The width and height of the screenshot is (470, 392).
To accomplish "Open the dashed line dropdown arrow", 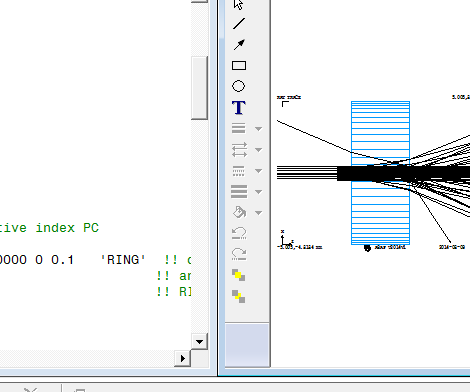I will [x=258, y=171].
